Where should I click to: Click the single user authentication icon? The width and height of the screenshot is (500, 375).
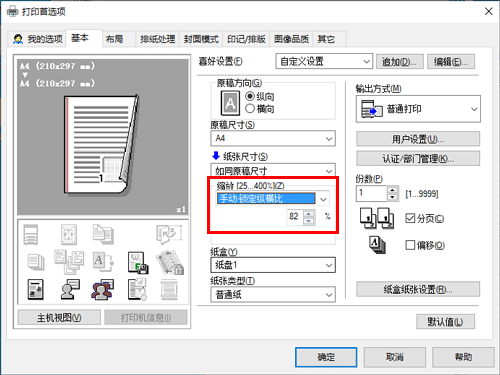(x=70, y=289)
